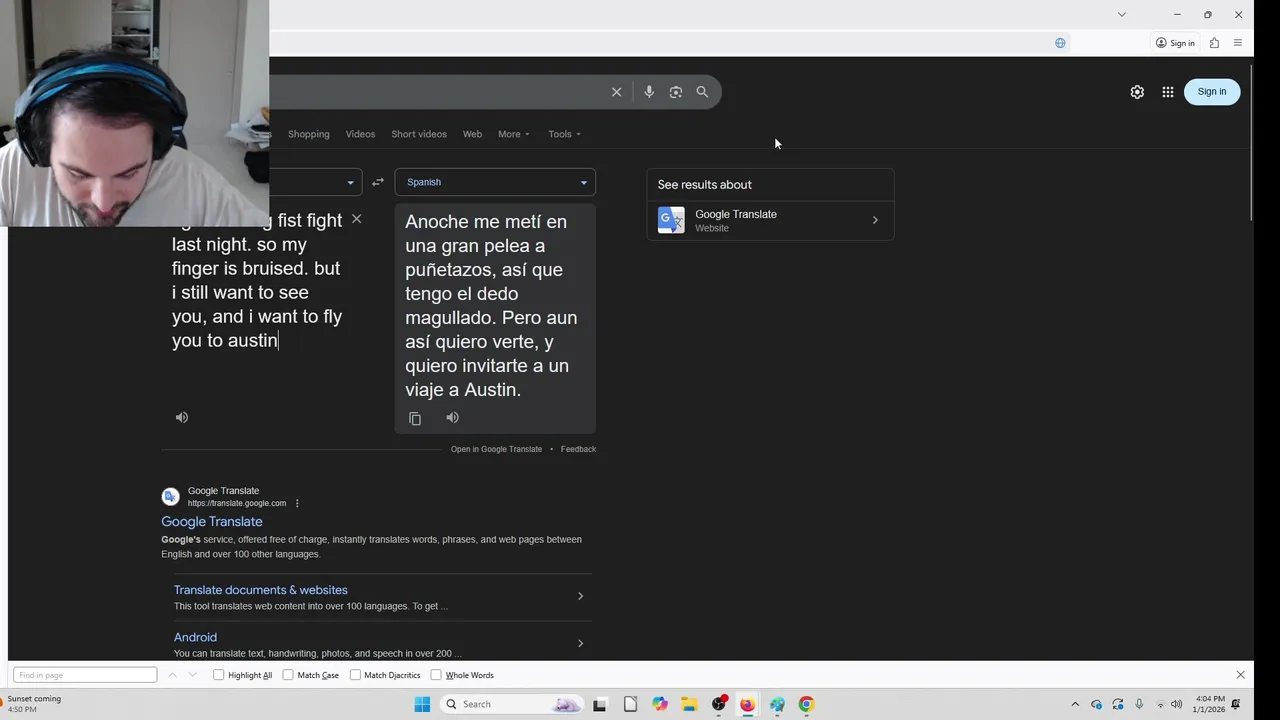Click inside the English source text area
Screen dimensions: 1280x720
pyautogui.click(x=257, y=292)
